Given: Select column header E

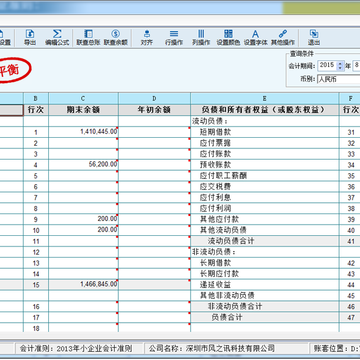Looking at the screenshot, I should click(265, 99).
